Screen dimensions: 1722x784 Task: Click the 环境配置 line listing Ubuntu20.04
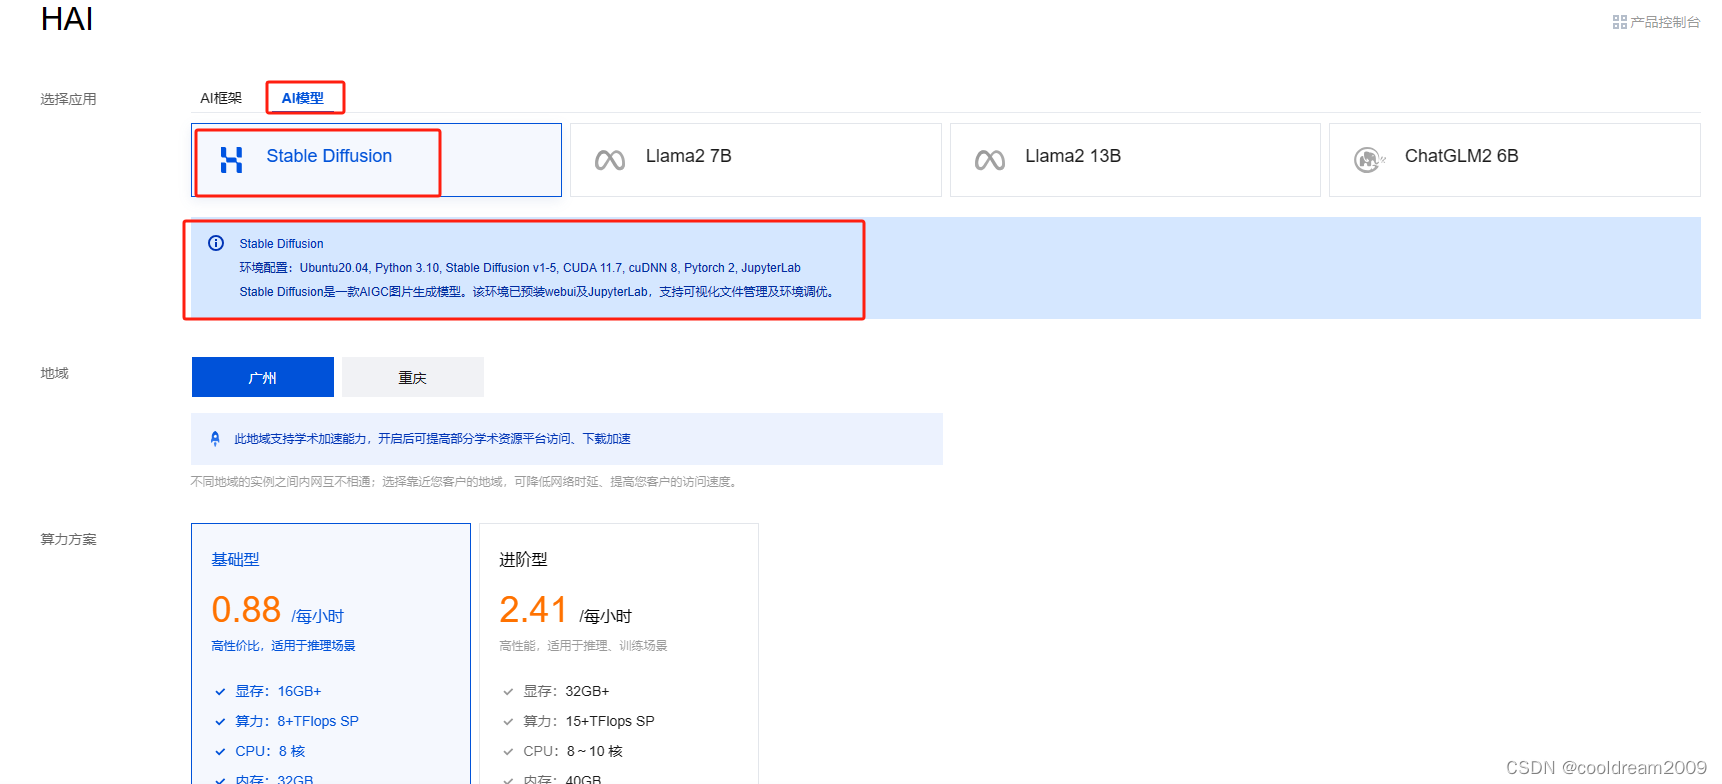point(520,268)
